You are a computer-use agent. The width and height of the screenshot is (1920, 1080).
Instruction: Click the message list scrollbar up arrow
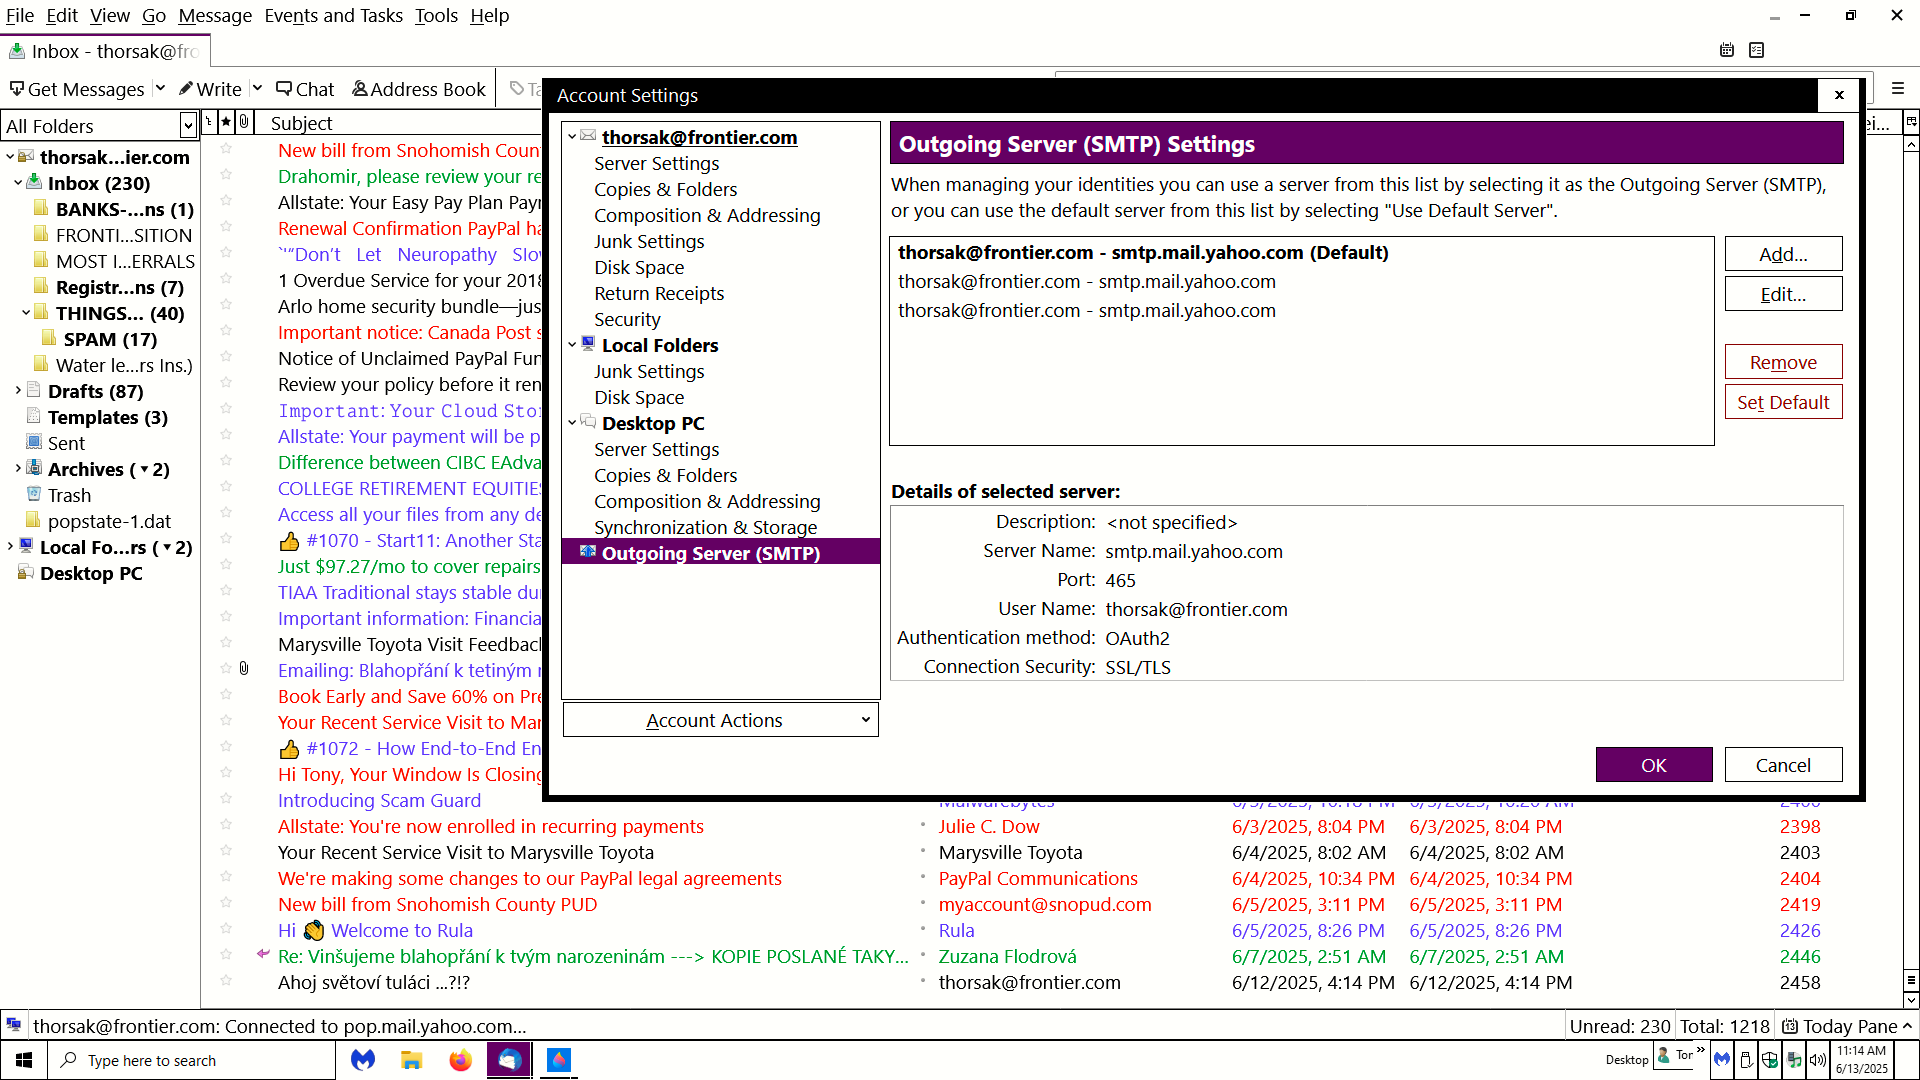tap(1911, 145)
